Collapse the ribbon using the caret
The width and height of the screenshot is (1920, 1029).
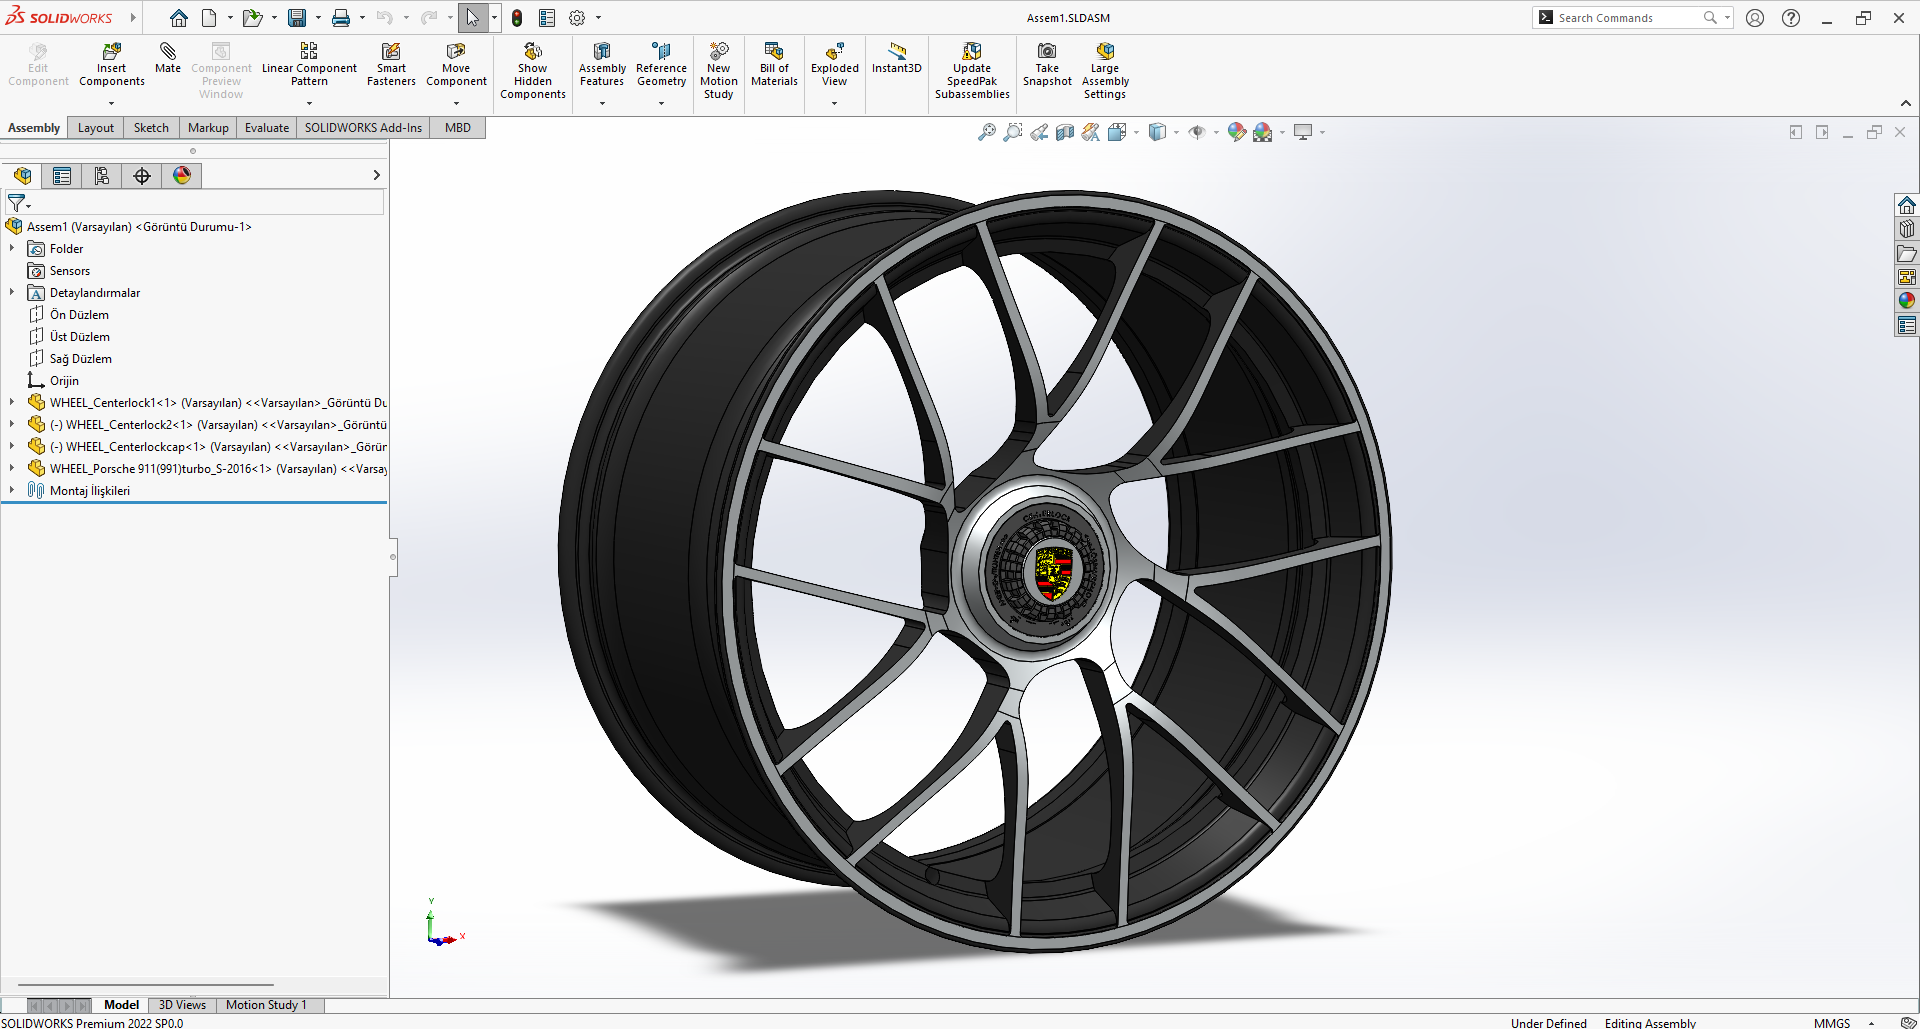click(1906, 103)
